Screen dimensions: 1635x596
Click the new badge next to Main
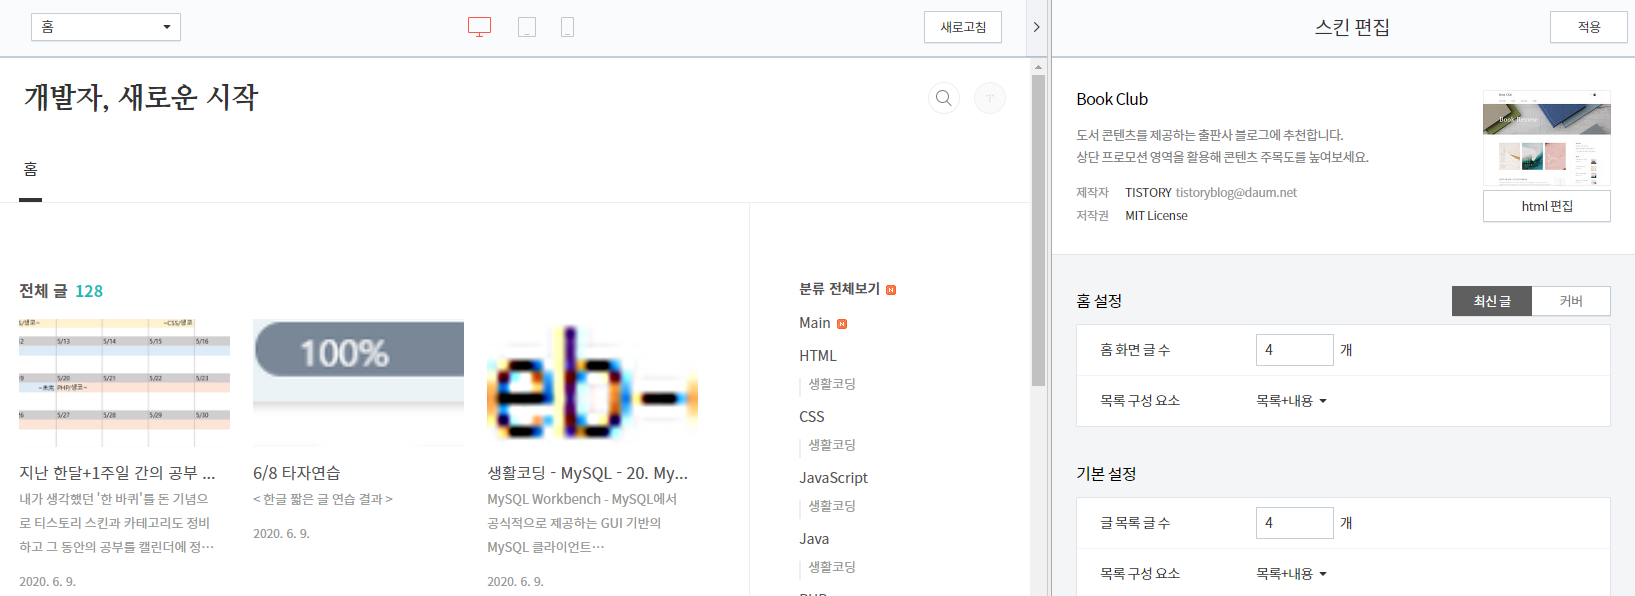[842, 324]
